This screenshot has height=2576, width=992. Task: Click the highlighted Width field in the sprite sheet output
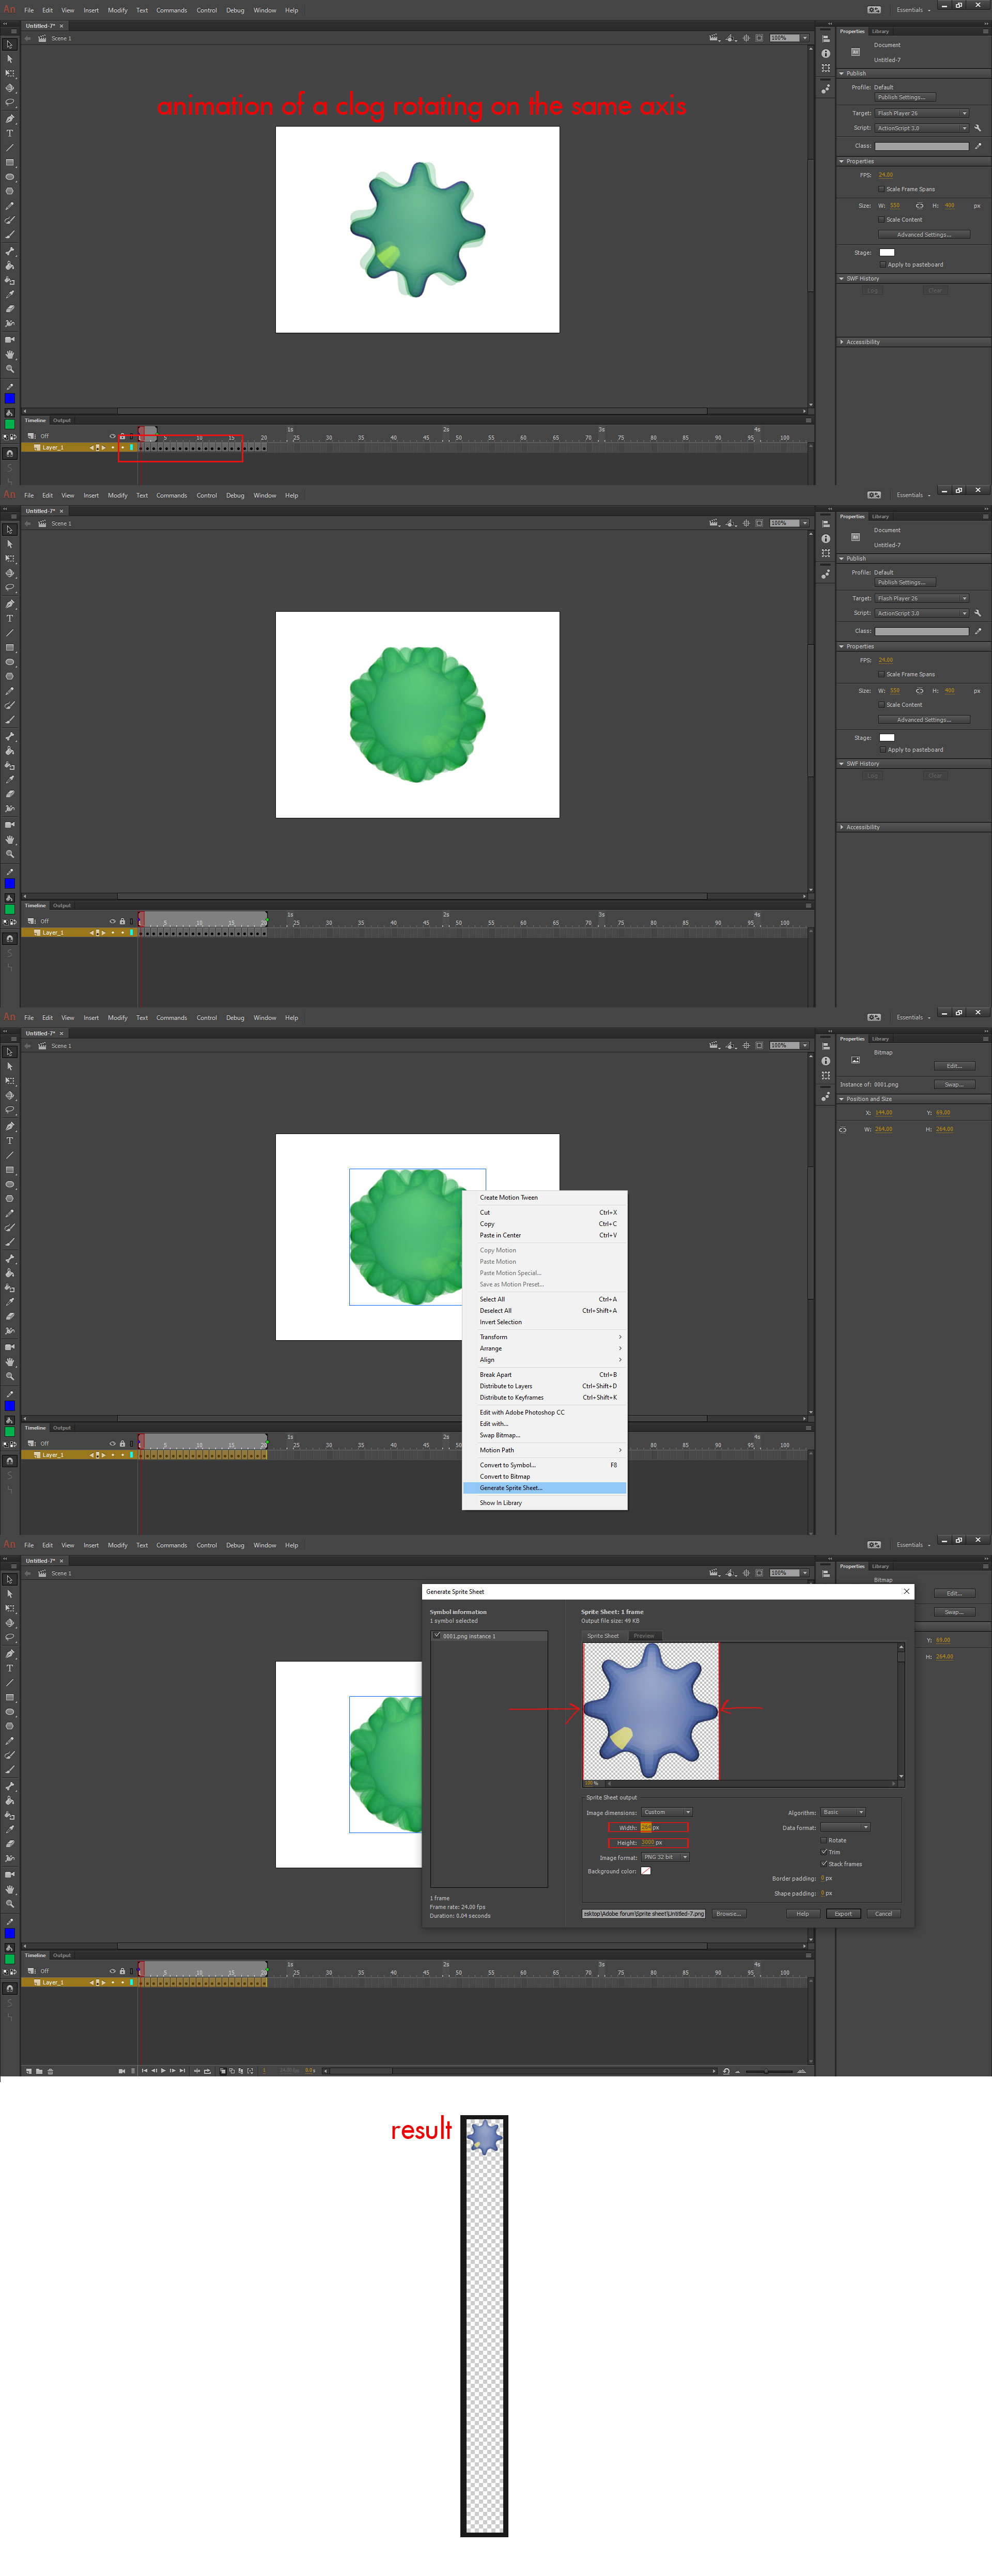[646, 1828]
